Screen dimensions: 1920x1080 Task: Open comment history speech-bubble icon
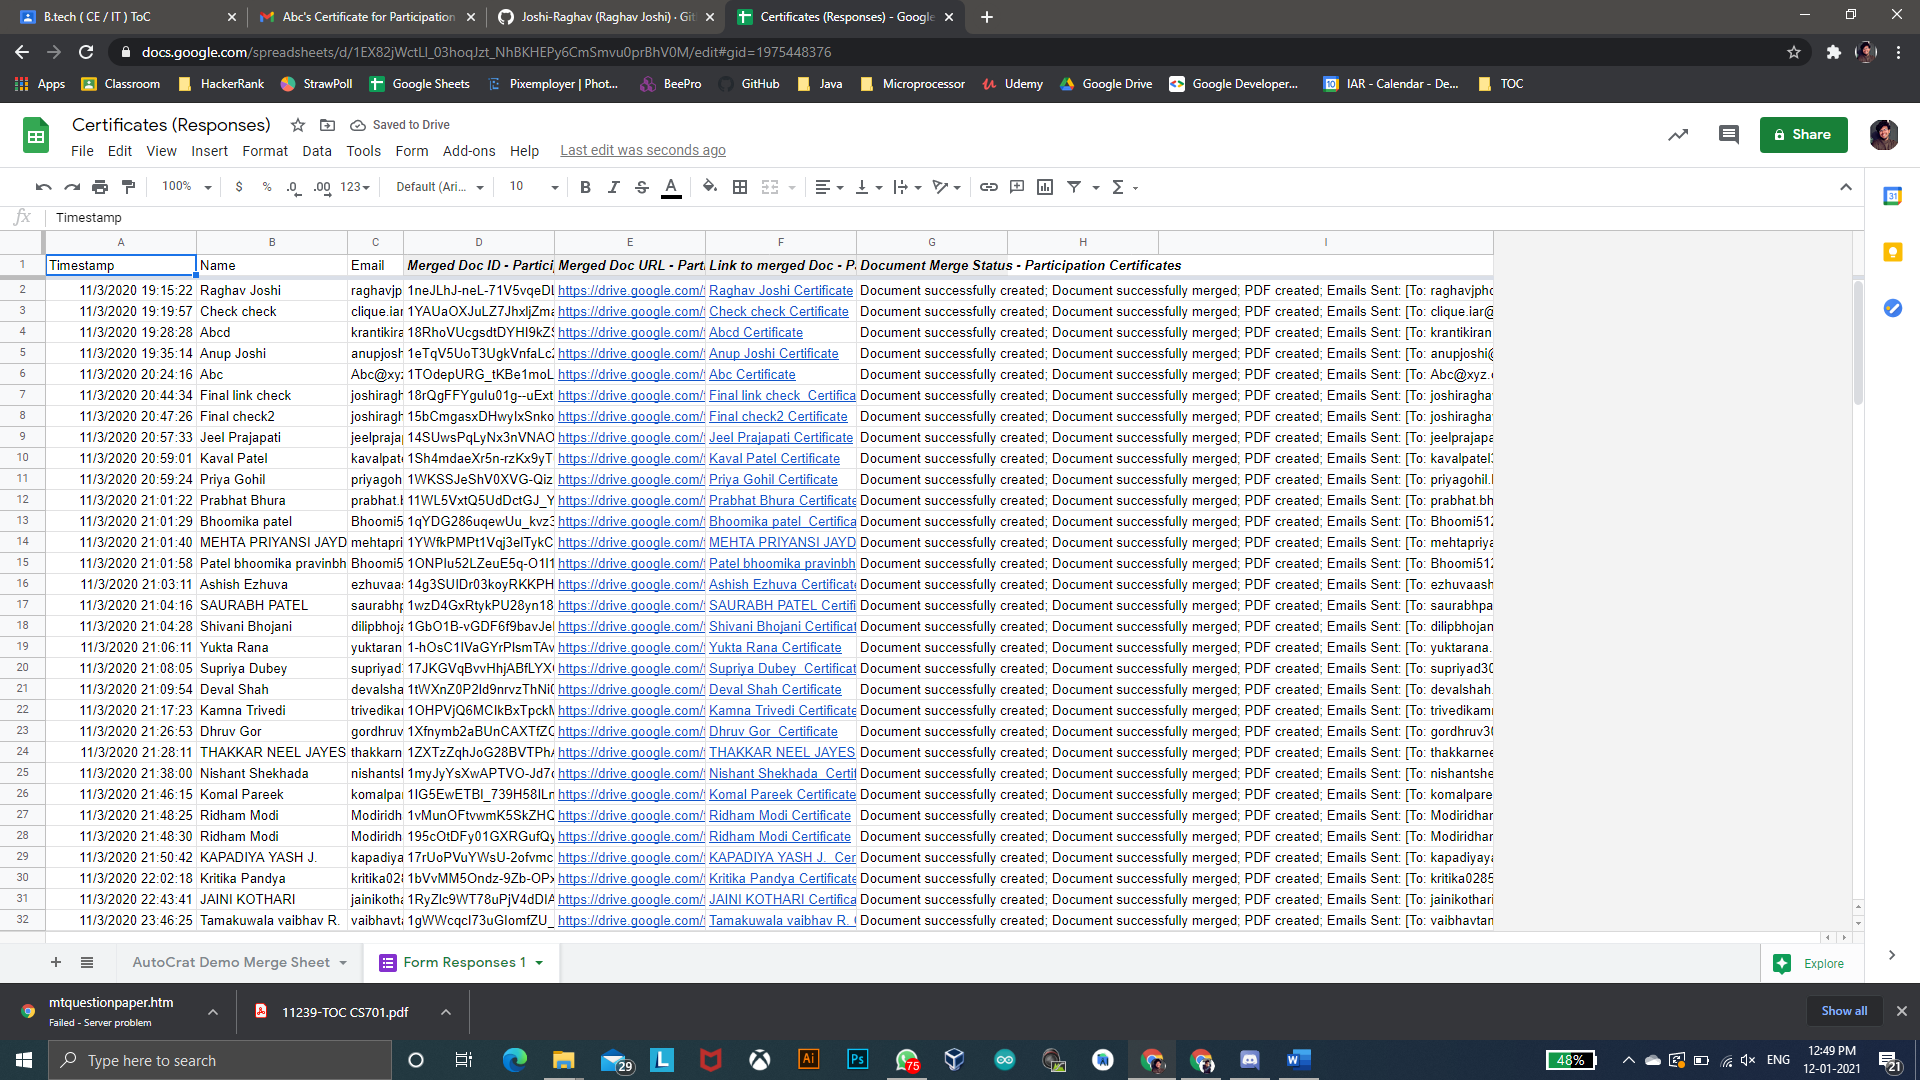tap(1728, 134)
